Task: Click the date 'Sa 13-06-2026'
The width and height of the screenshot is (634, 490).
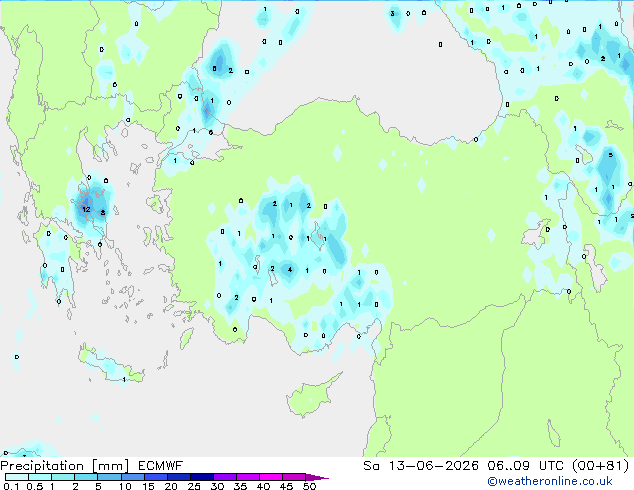Action: (421, 466)
